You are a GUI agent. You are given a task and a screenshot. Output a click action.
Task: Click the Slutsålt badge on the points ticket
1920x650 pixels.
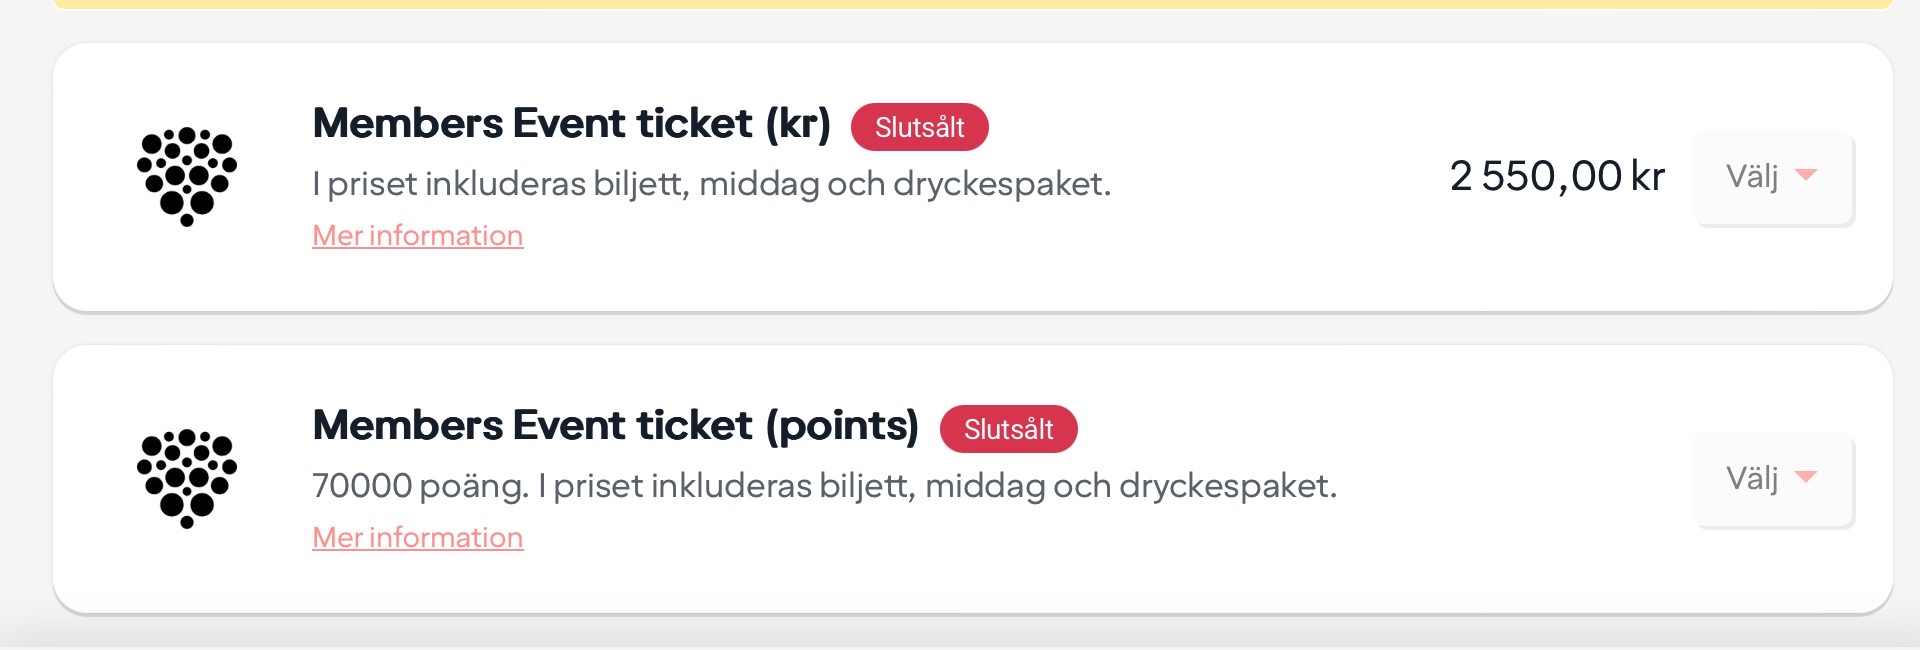click(x=1008, y=429)
